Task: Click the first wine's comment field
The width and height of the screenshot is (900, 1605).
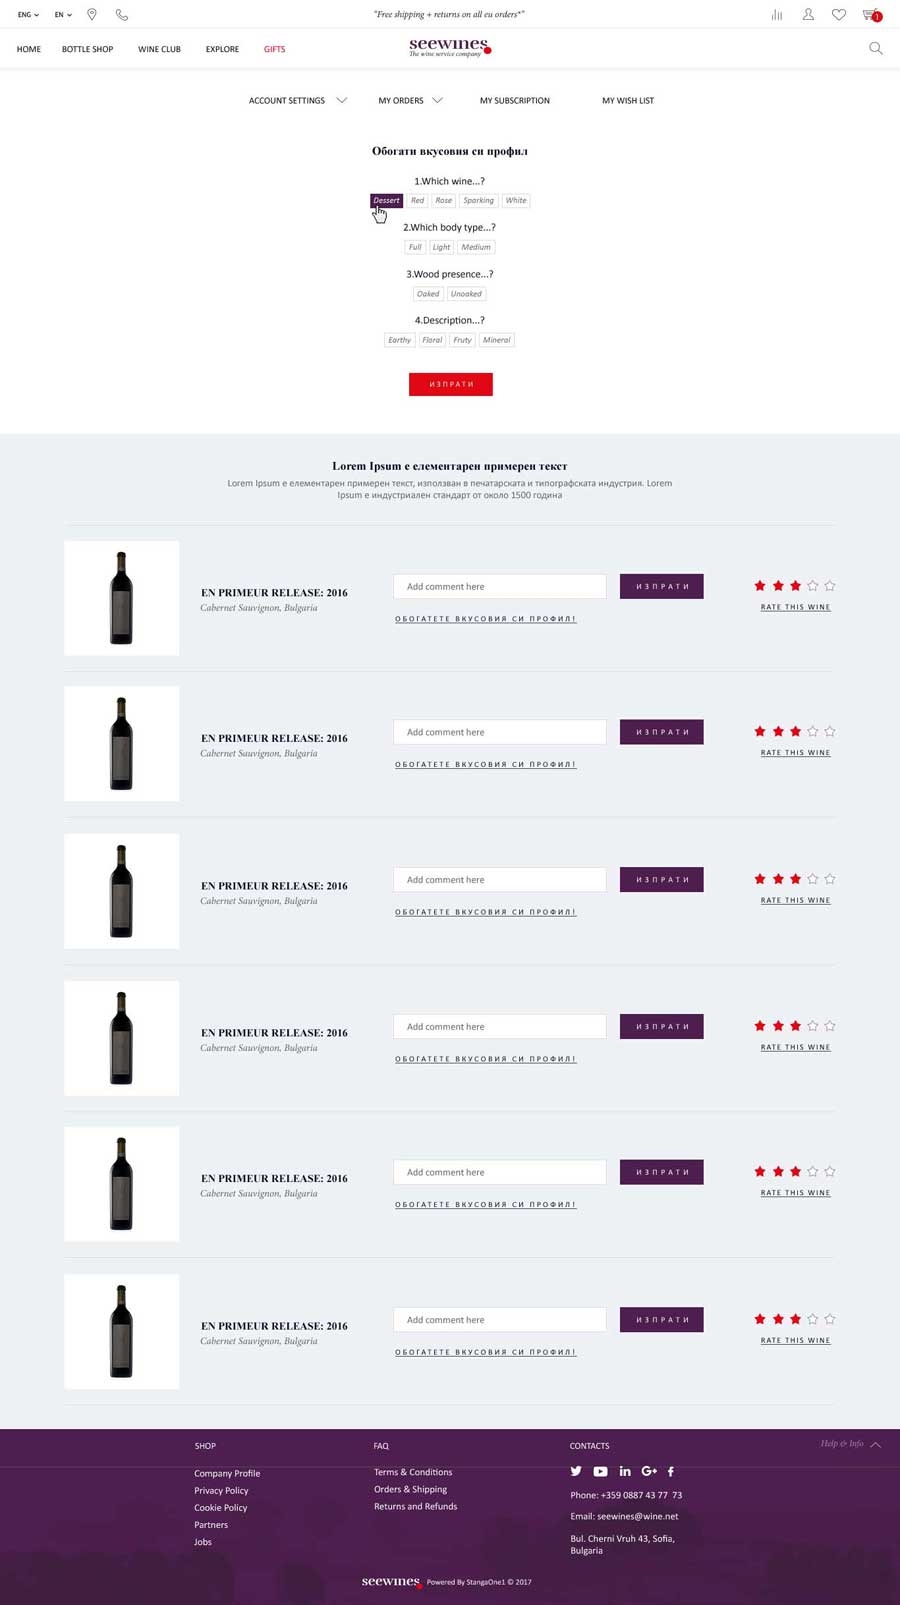Action: coord(500,587)
